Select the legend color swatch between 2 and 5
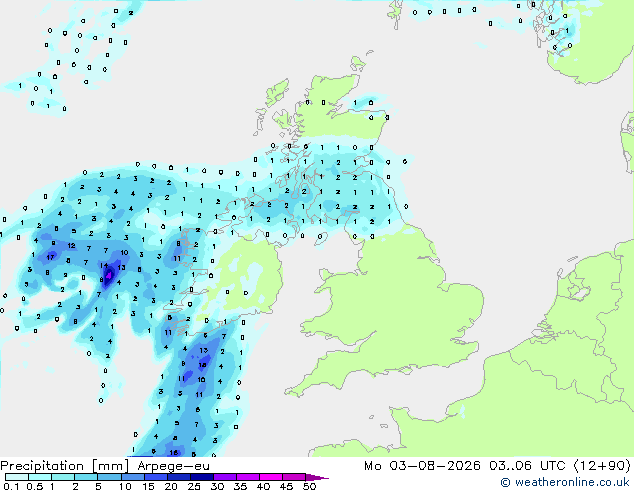634x490 pixels. (x=86, y=477)
